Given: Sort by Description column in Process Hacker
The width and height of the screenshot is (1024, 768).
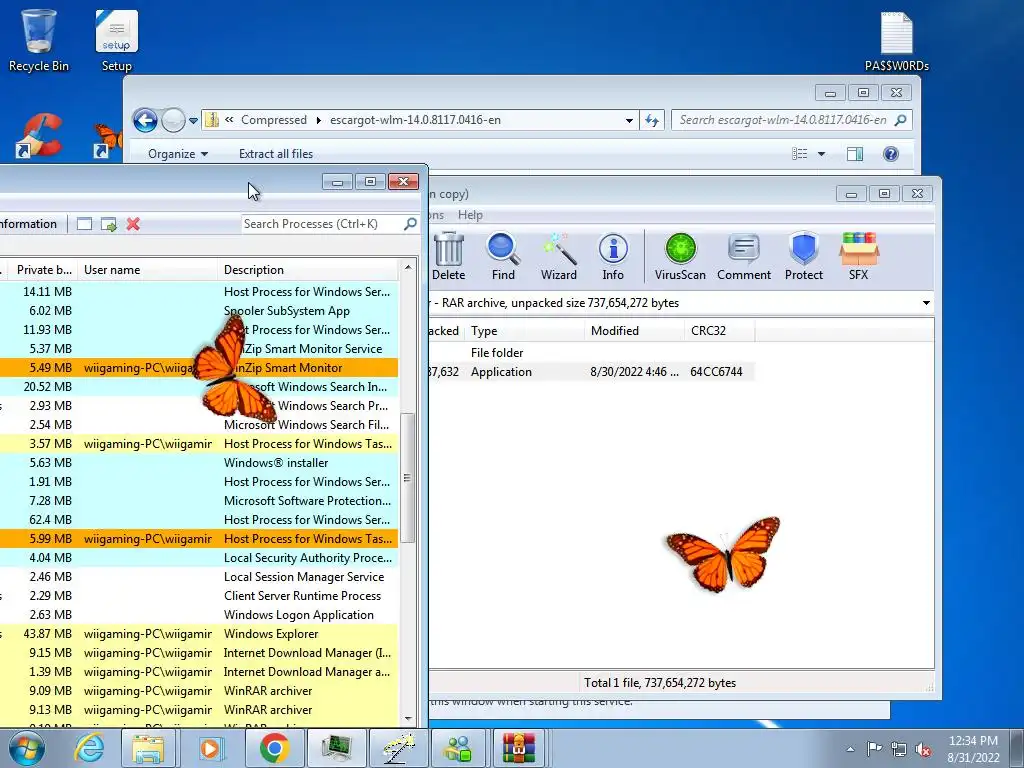Looking at the screenshot, I should [x=308, y=270].
